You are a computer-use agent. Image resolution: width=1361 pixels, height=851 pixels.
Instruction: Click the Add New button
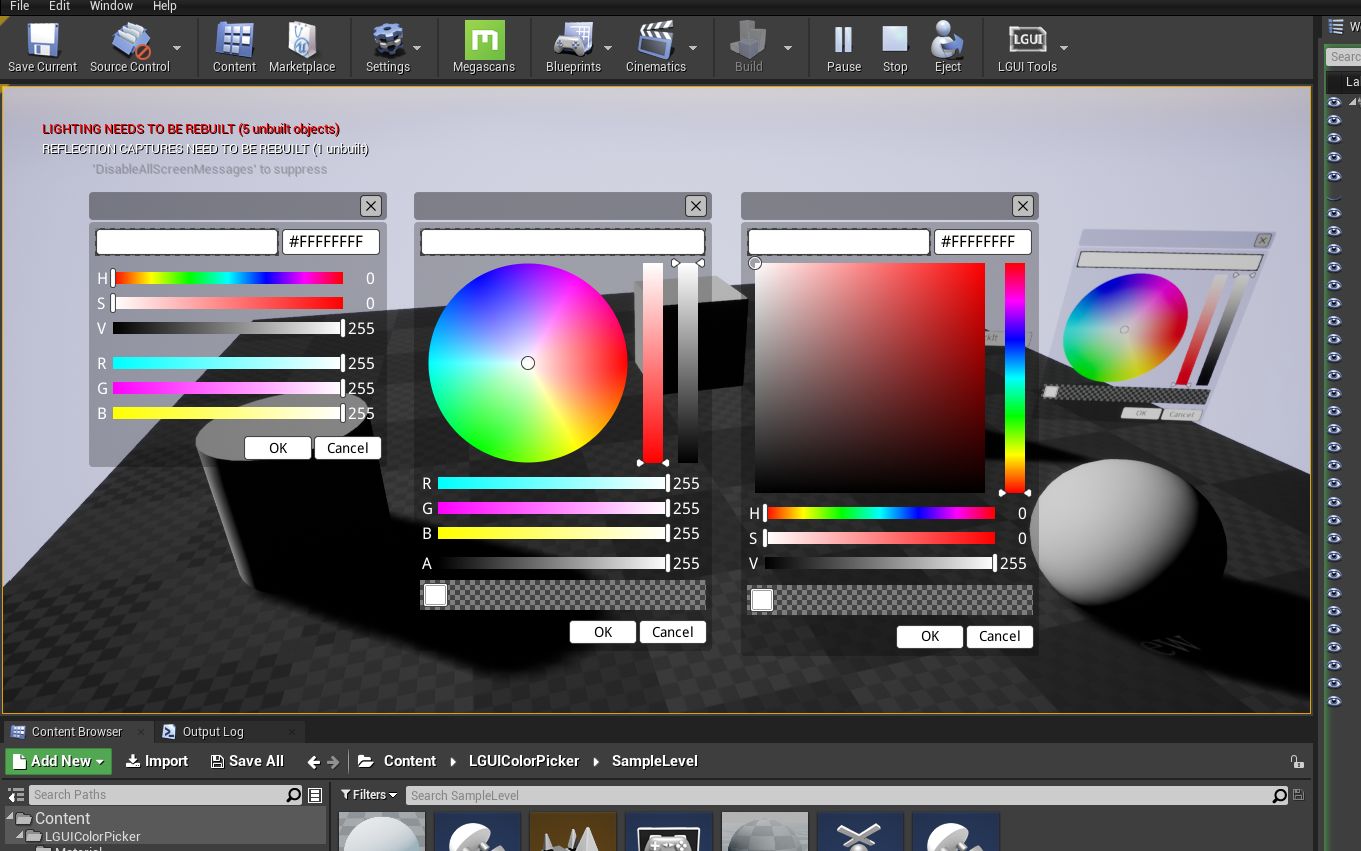59,761
